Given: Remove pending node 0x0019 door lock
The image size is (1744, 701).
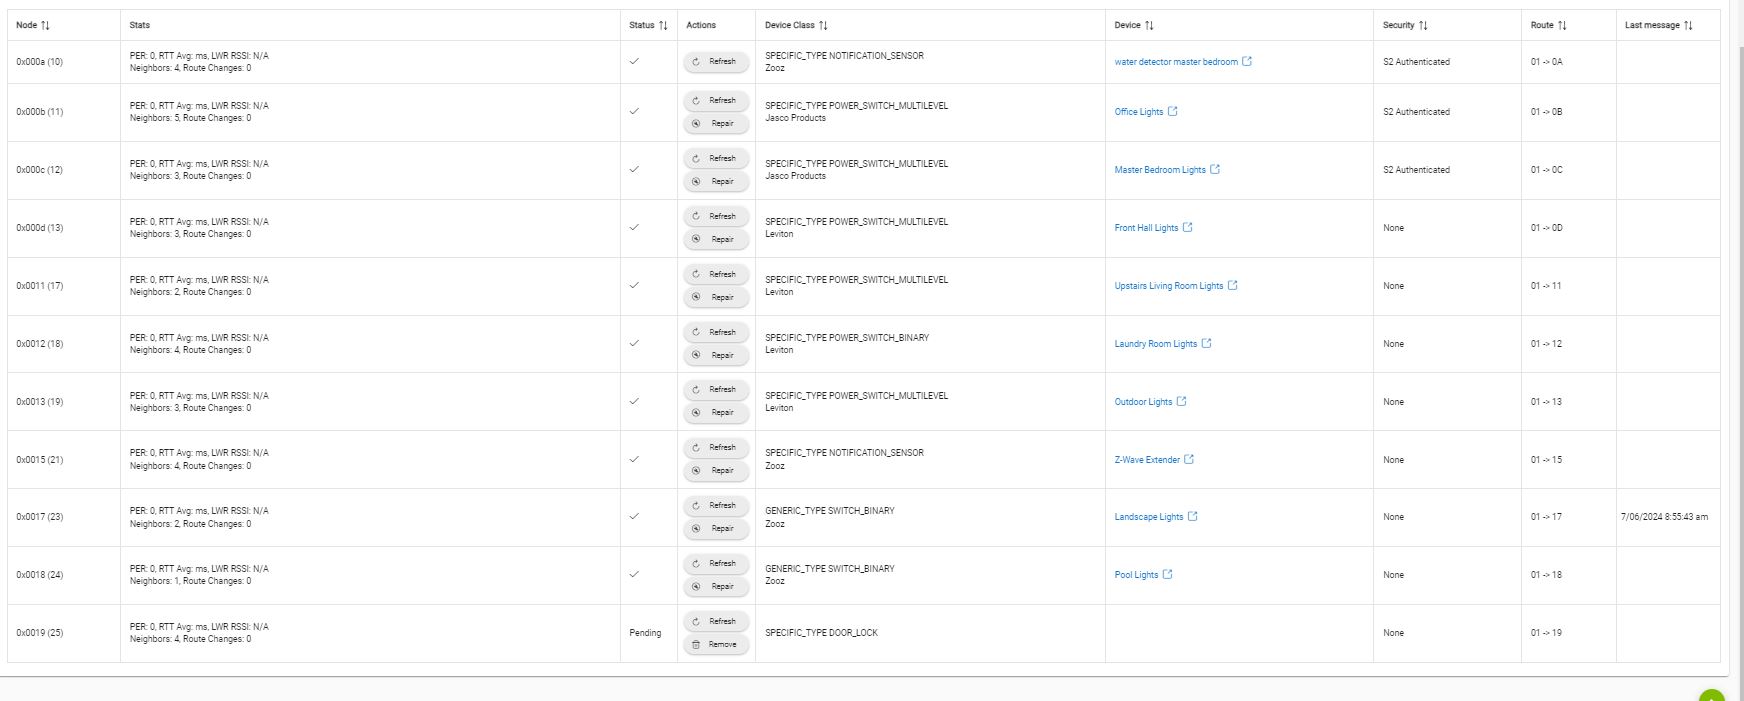Looking at the screenshot, I should click(716, 645).
